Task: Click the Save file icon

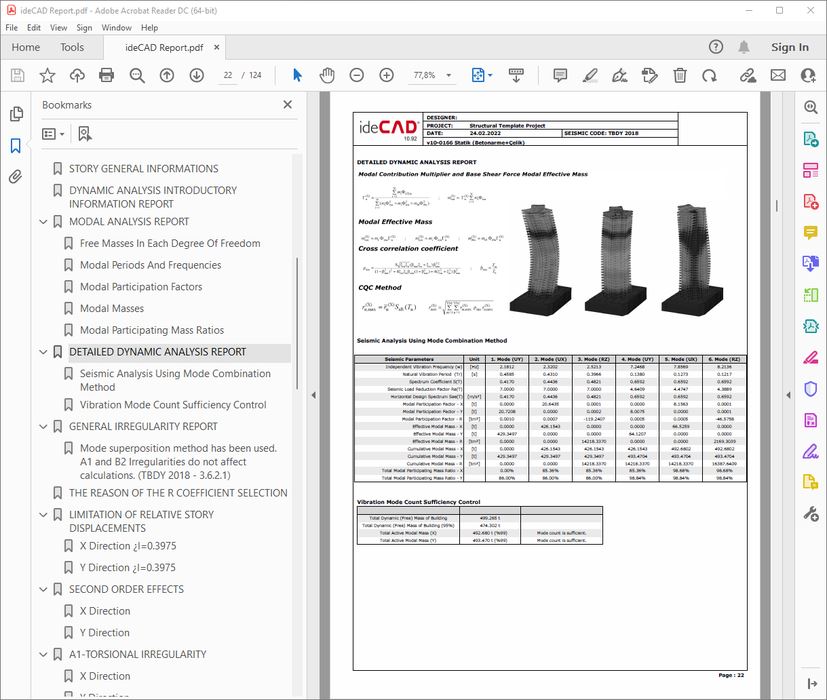Action: [17, 75]
